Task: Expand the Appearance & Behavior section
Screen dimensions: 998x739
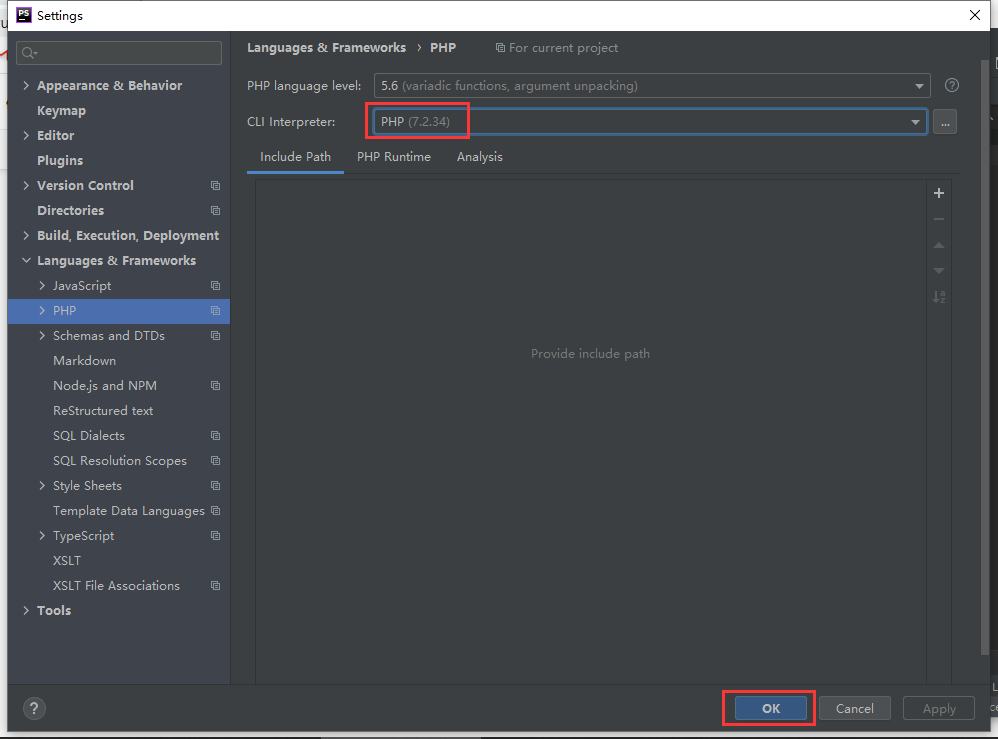Action: [26, 85]
